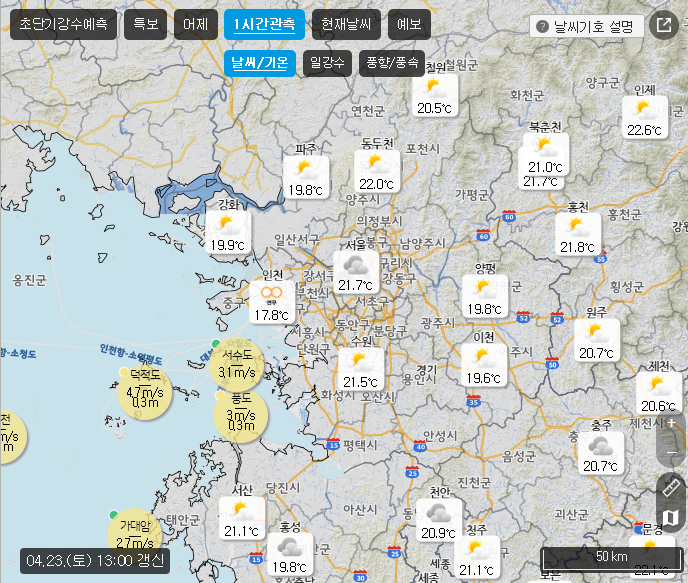Select the 어제 tab
688x583 pixels.
196,24
